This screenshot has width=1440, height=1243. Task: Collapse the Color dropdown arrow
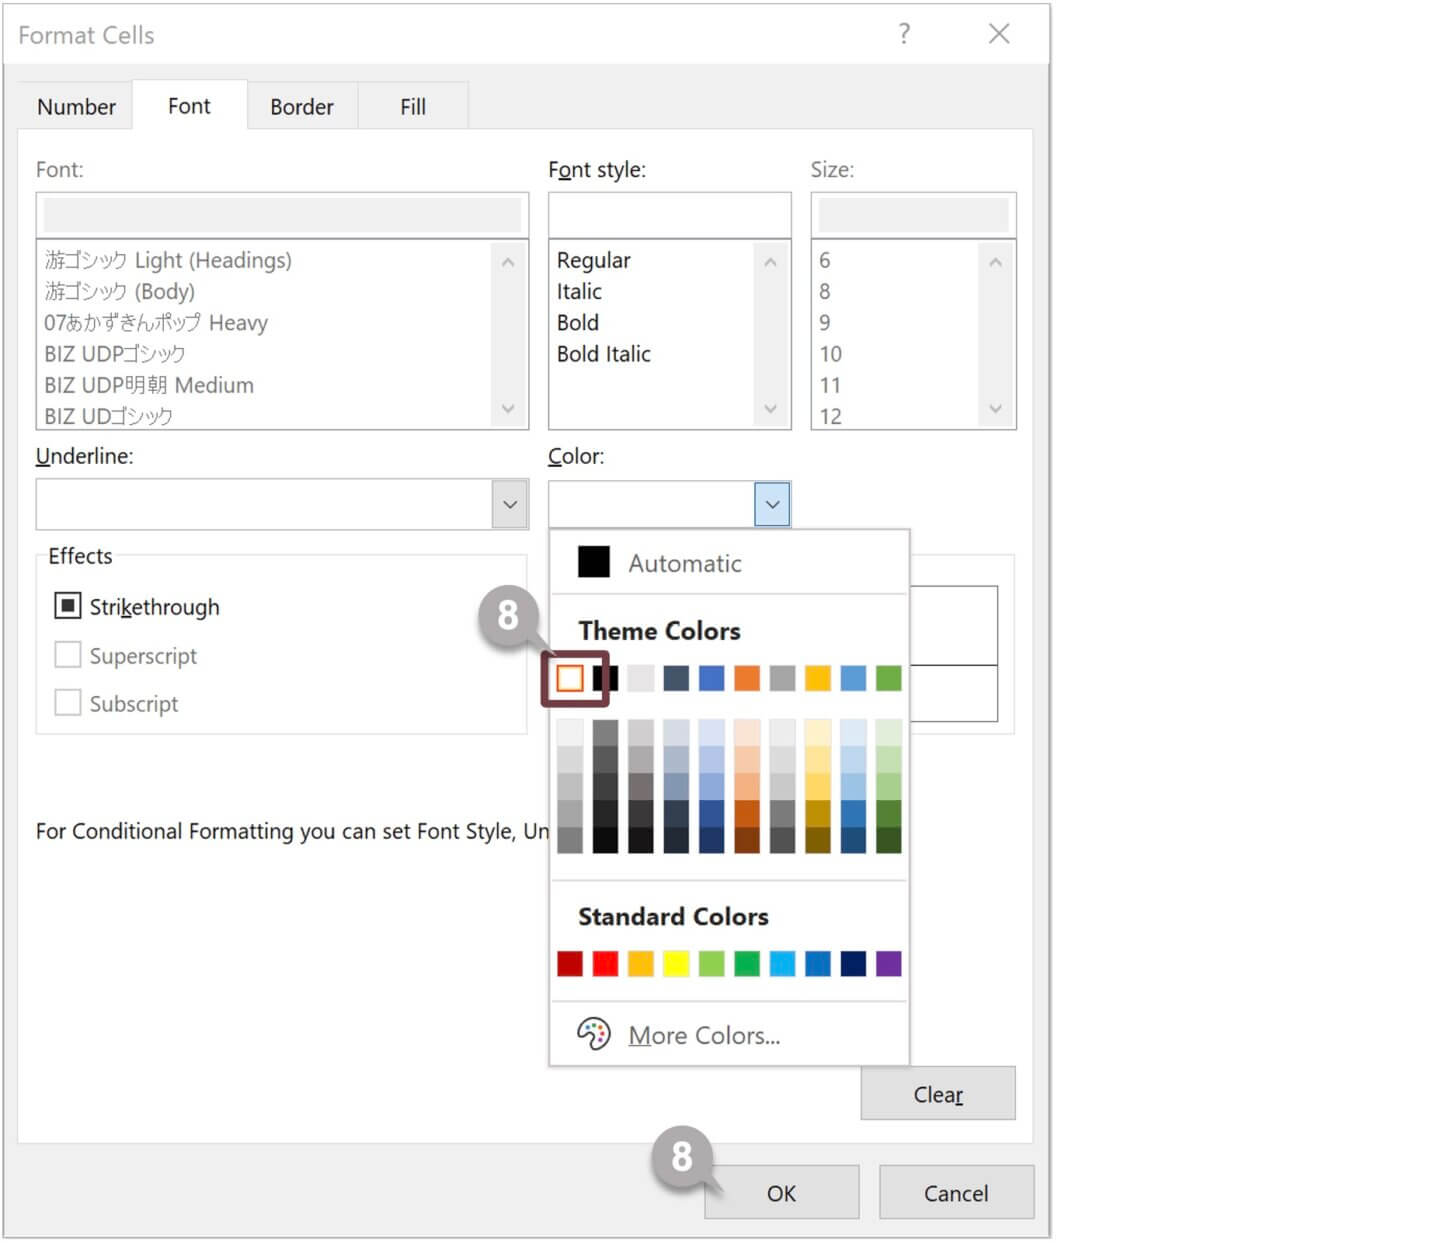tap(772, 504)
